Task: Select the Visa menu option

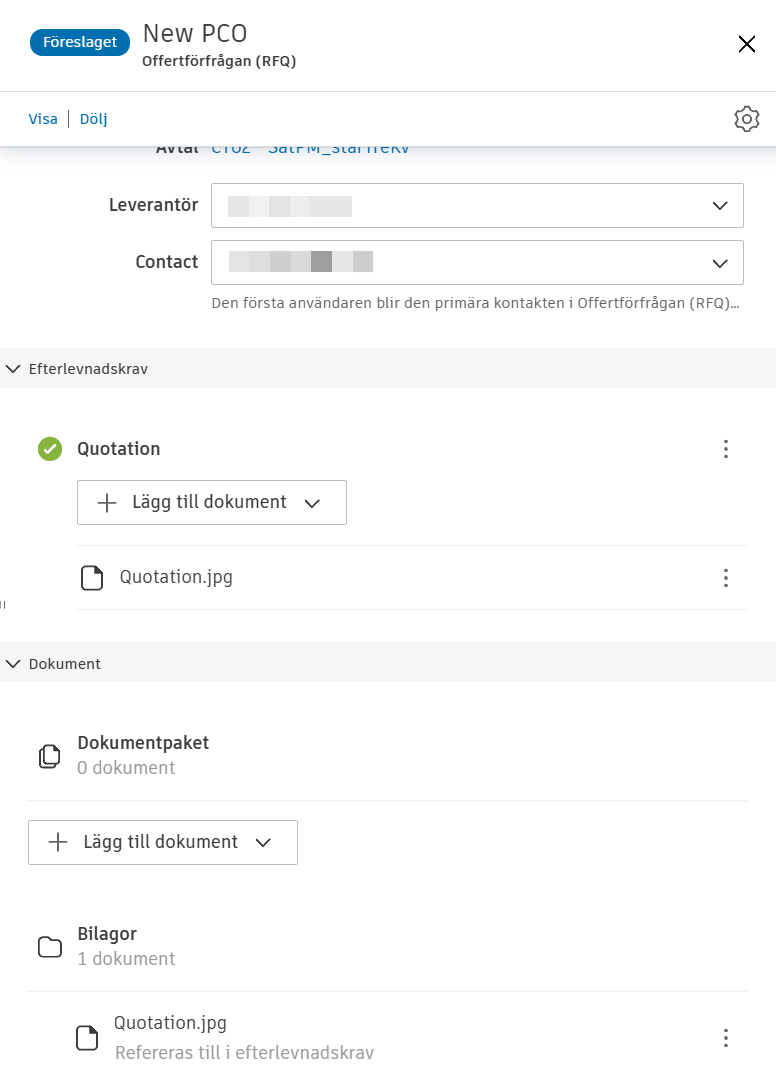Action: [43, 118]
